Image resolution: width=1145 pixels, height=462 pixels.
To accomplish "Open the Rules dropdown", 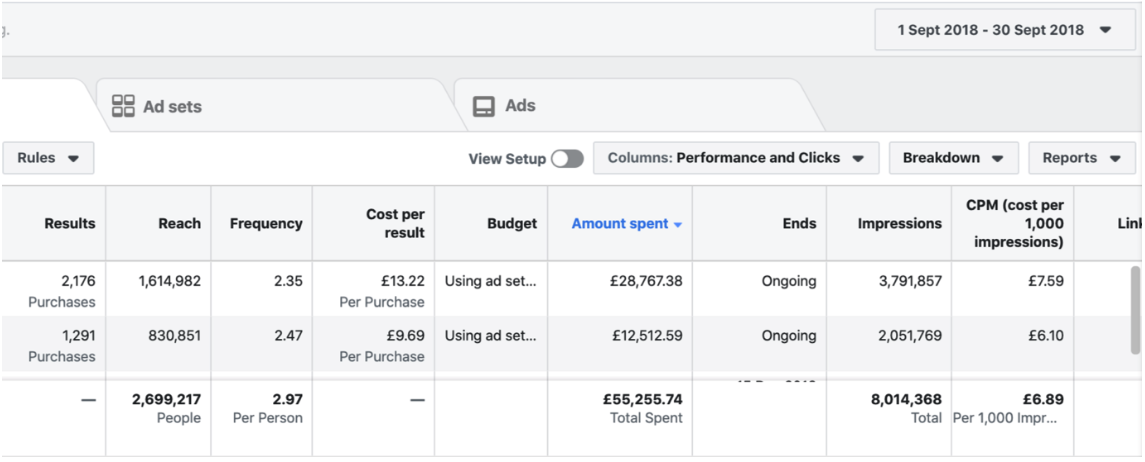I will (49, 158).
